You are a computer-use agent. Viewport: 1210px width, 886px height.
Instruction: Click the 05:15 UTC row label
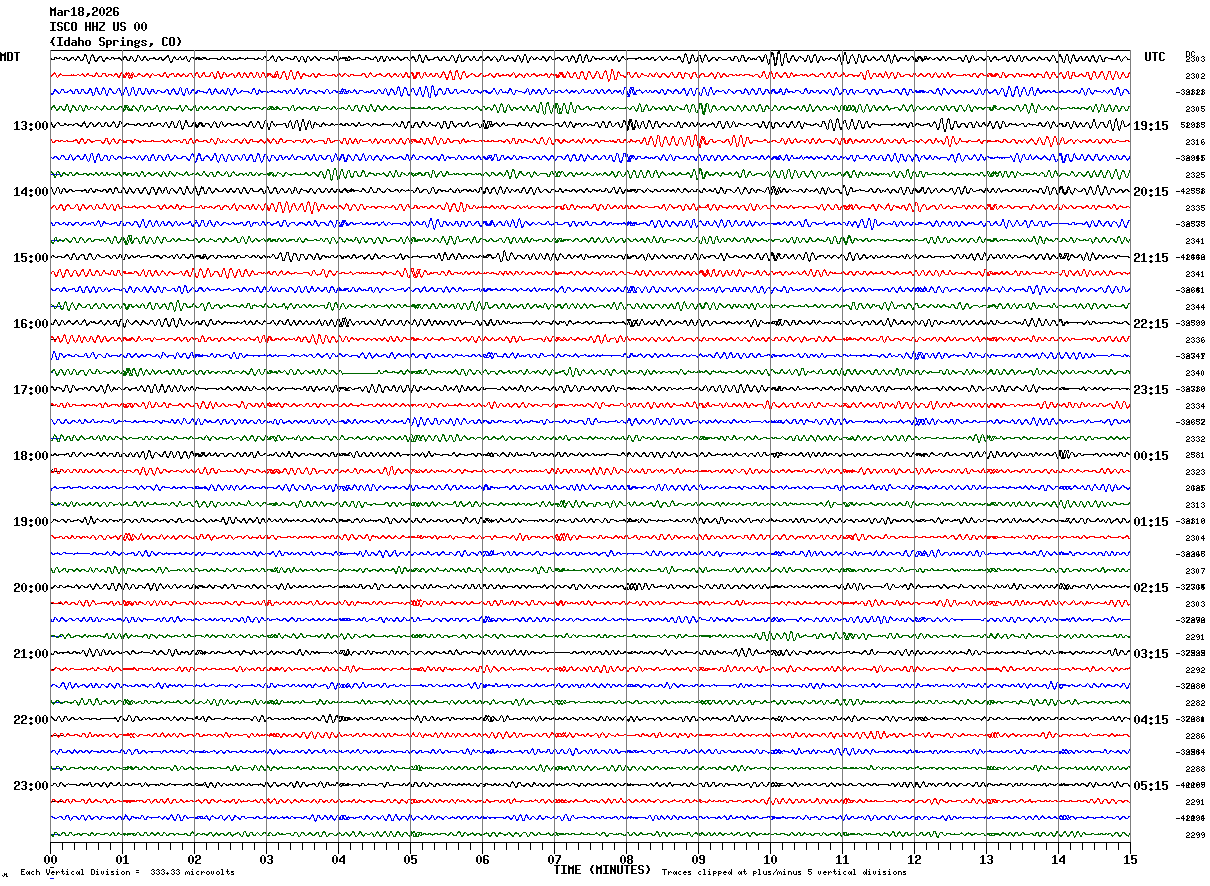tap(1150, 786)
